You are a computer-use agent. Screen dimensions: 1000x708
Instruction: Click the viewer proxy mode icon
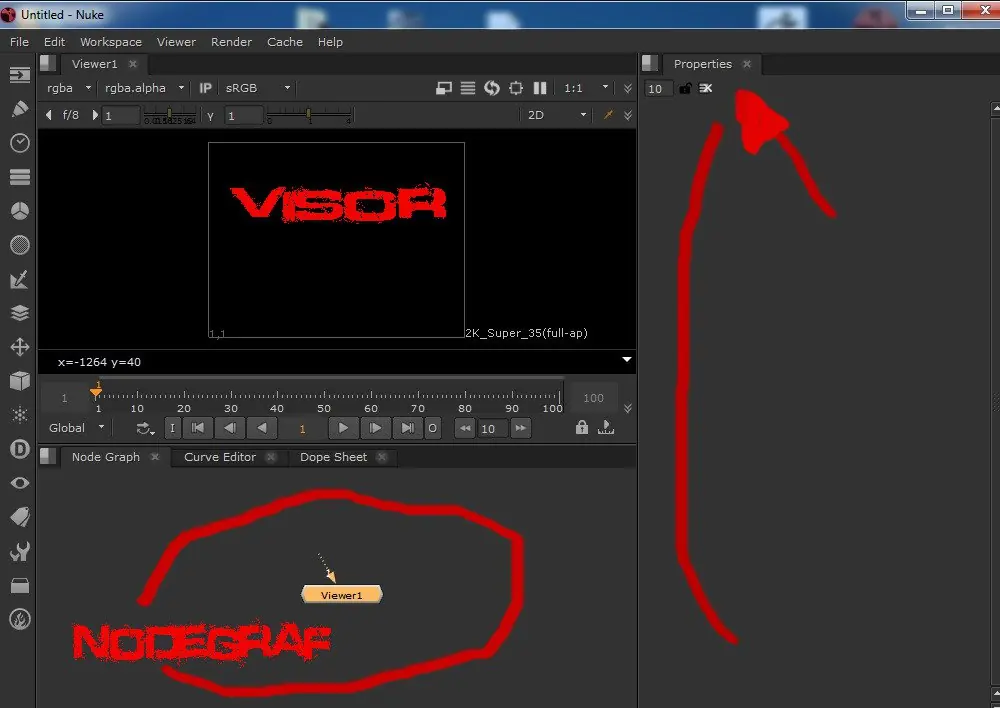click(444, 88)
